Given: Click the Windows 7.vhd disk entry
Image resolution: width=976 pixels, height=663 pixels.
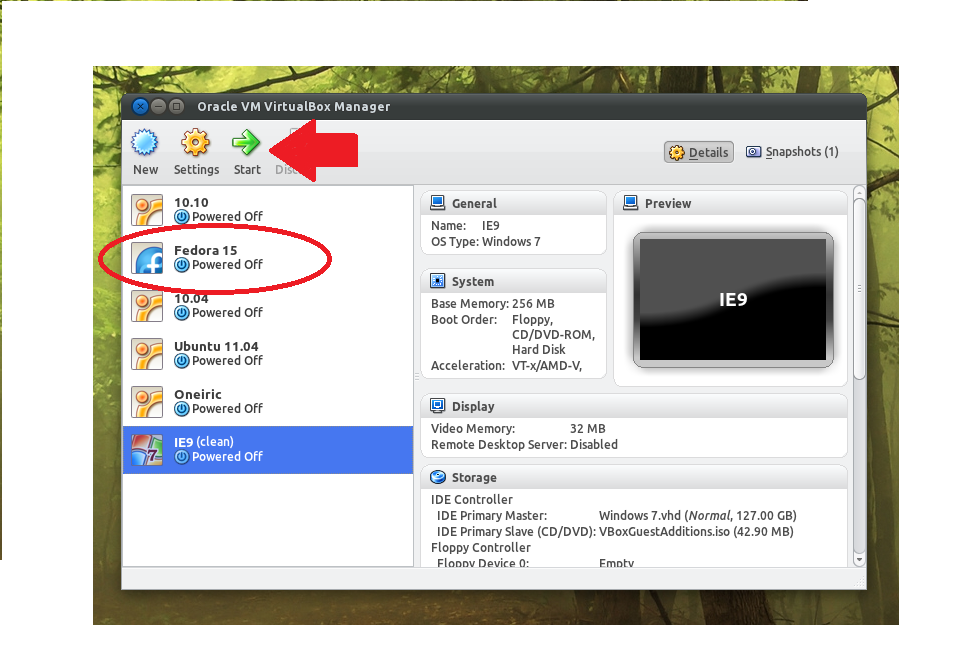Looking at the screenshot, I should [697, 515].
